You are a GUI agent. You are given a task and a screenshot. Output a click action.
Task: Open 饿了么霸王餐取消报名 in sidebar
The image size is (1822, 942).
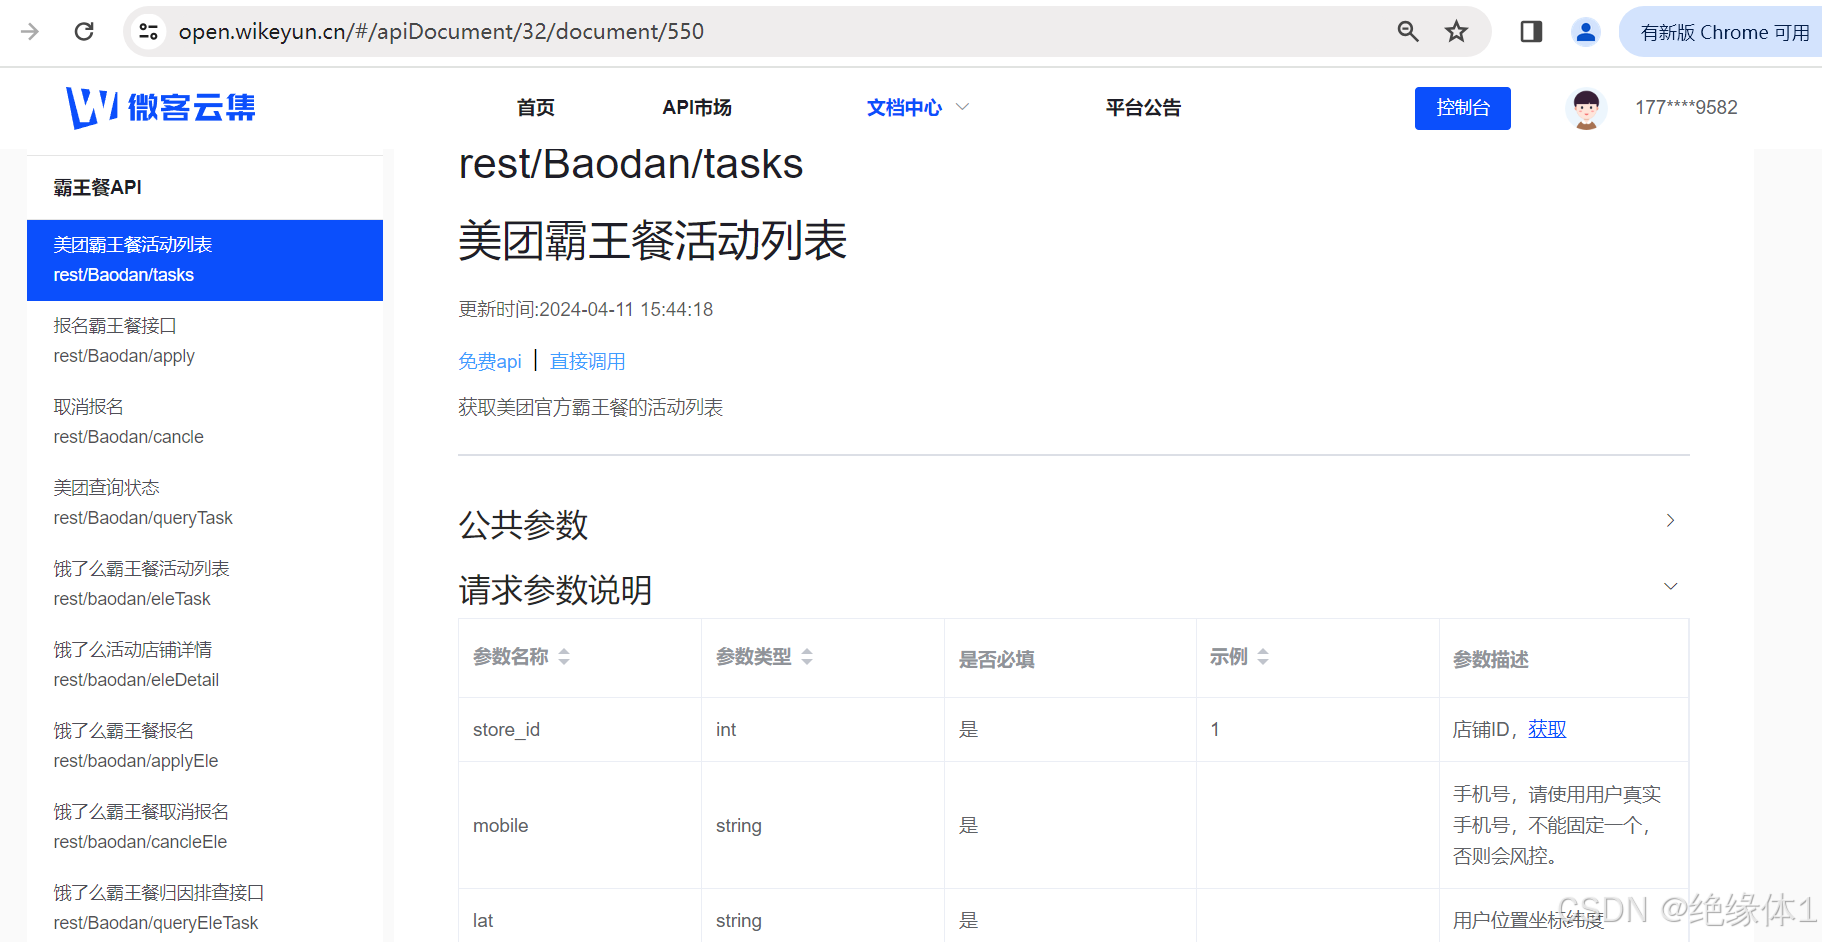pos(205,827)
